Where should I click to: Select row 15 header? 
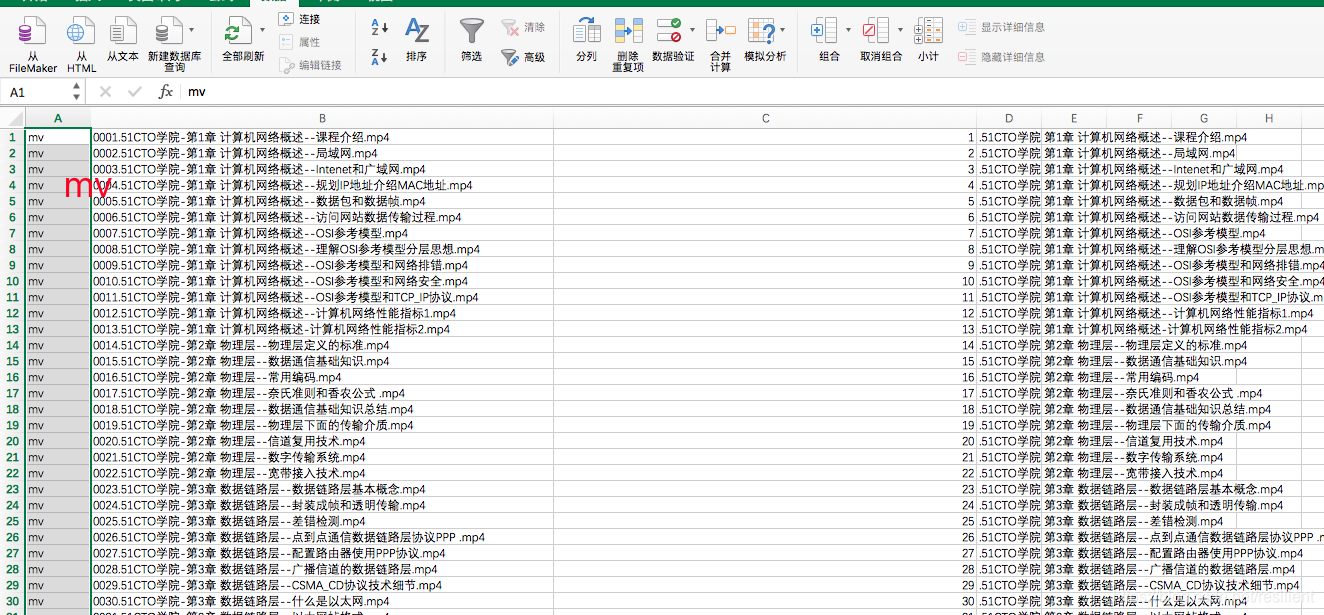pyautogui.click(x=12, y=361)
